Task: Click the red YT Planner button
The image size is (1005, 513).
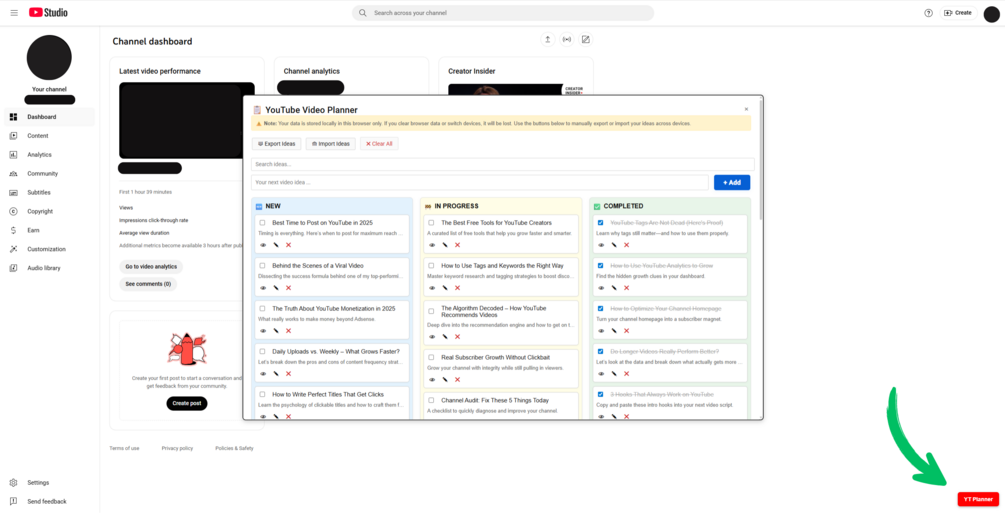Action: tap(978, 500)
